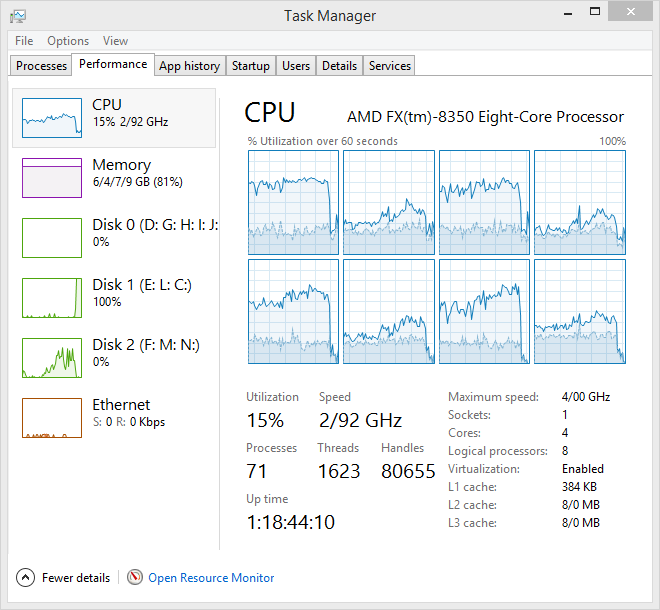The width and height of the screenshot is (660, 610).
Task: Click the threads count 1623
Action: point(339,471)
